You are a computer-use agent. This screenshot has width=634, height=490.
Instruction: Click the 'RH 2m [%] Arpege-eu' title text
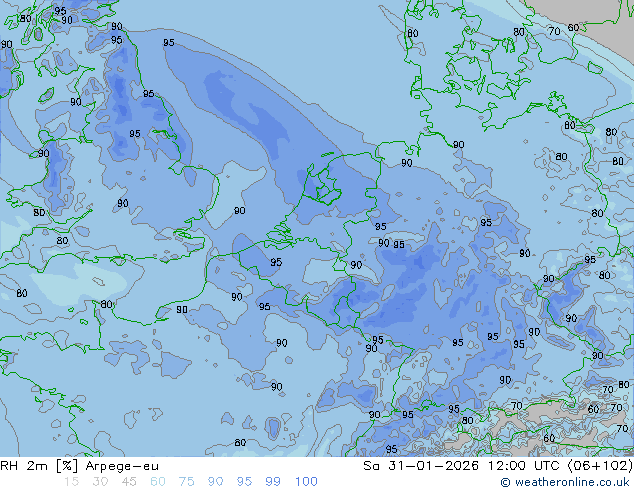(79, 466)
